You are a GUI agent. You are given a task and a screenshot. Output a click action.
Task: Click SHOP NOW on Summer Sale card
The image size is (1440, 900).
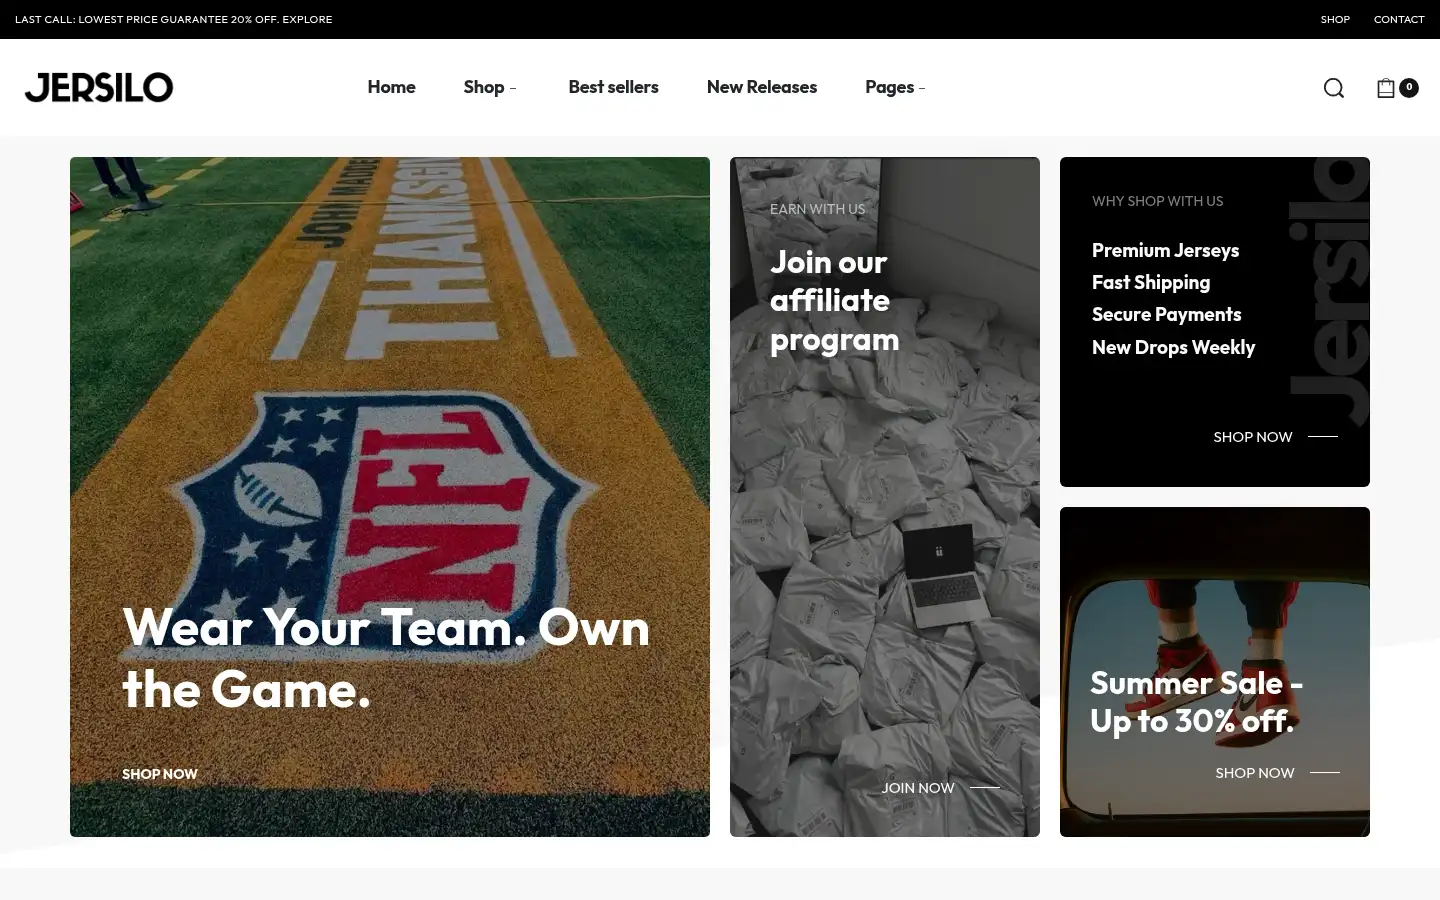(x=1277, y=773)
